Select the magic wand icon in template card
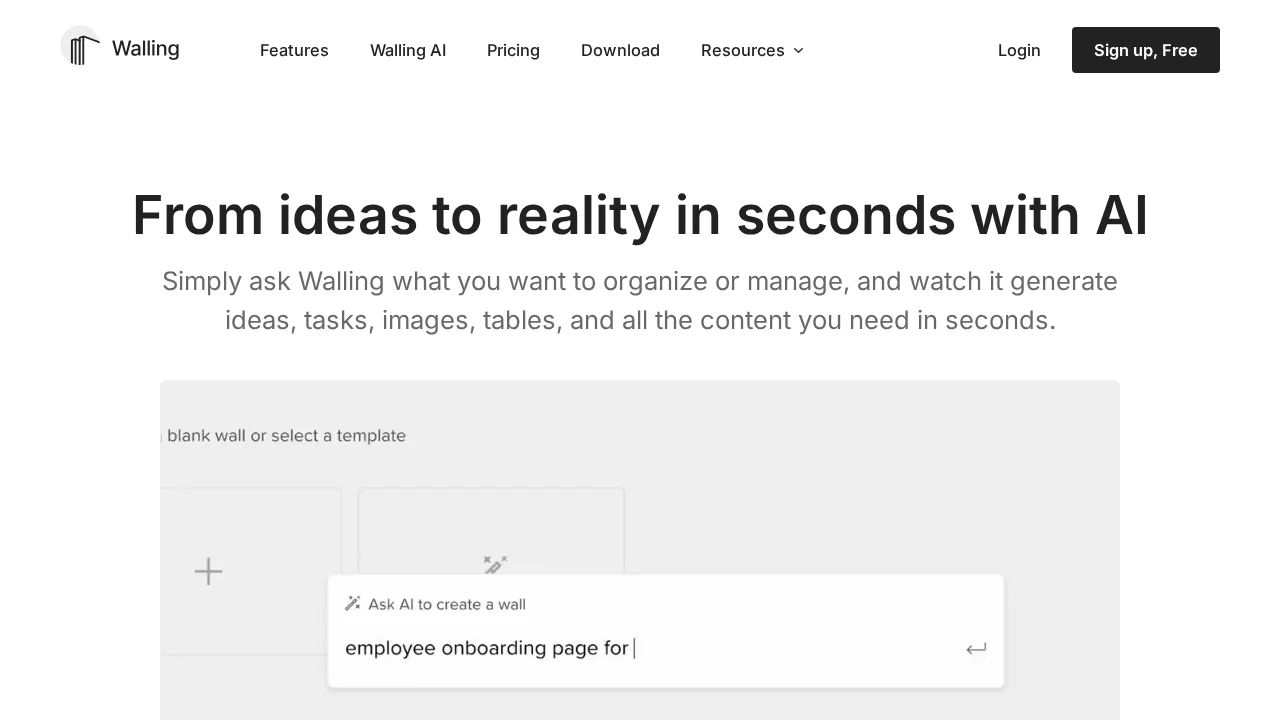1280x720 pixels. coord(495,565)
